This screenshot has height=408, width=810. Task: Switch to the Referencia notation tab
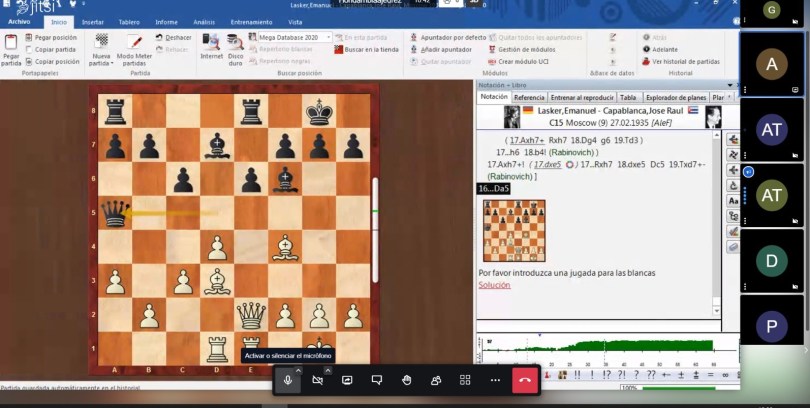[529, 97]
